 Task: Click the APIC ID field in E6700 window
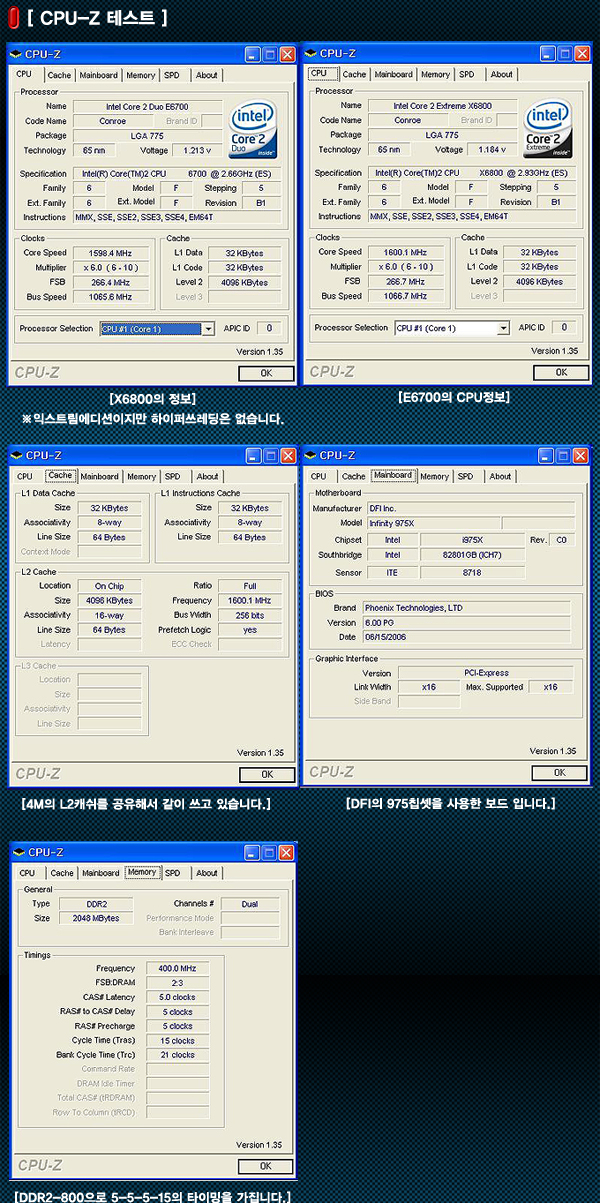[x=268, y=328]
